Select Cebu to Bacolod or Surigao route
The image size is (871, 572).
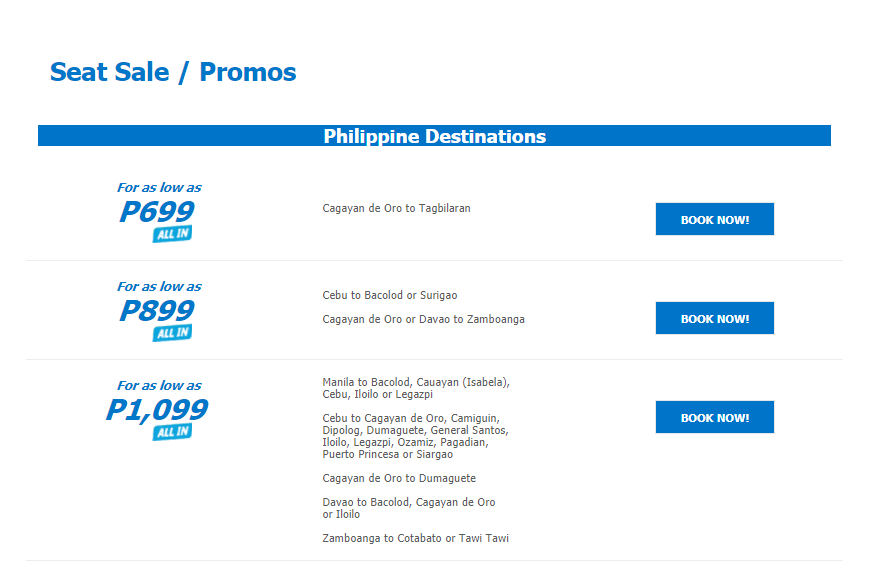click(390, 295)
